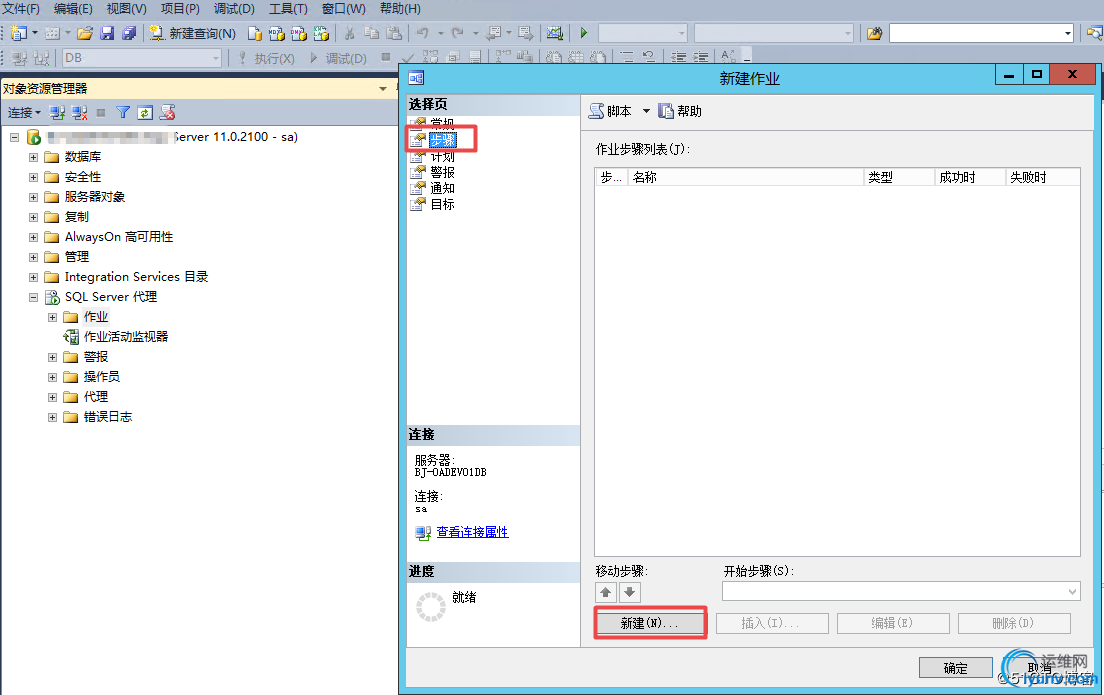This screenshot has height=695, width=1104.
Task: Expand the 复制 folder
Action: click(33, 217)
